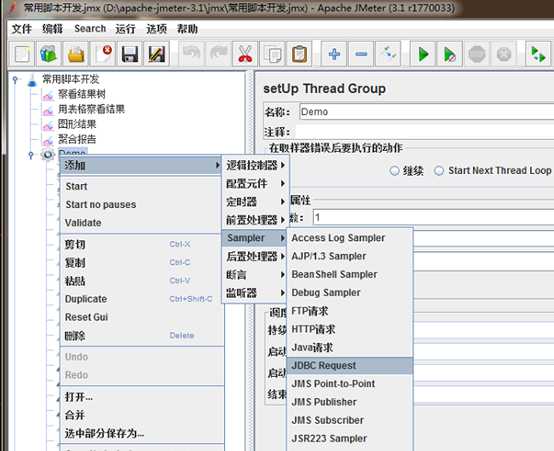The height and width of the screenshot is (451, 554).
Task: Choose Debug Sampler from list
Action: click(x=350, y=293)
